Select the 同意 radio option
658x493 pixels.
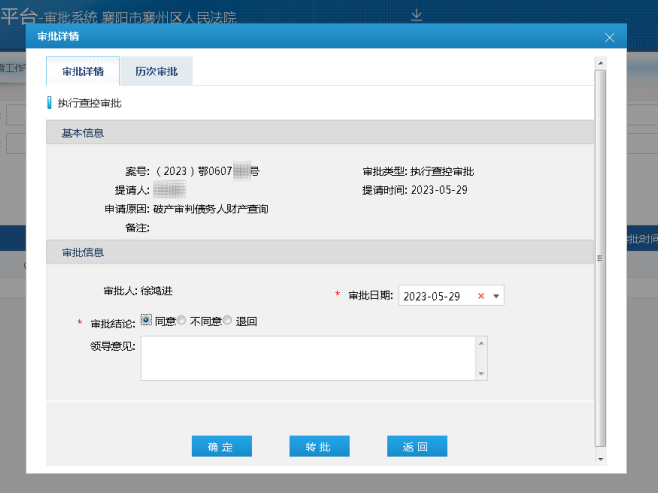(x=146, y=321)
